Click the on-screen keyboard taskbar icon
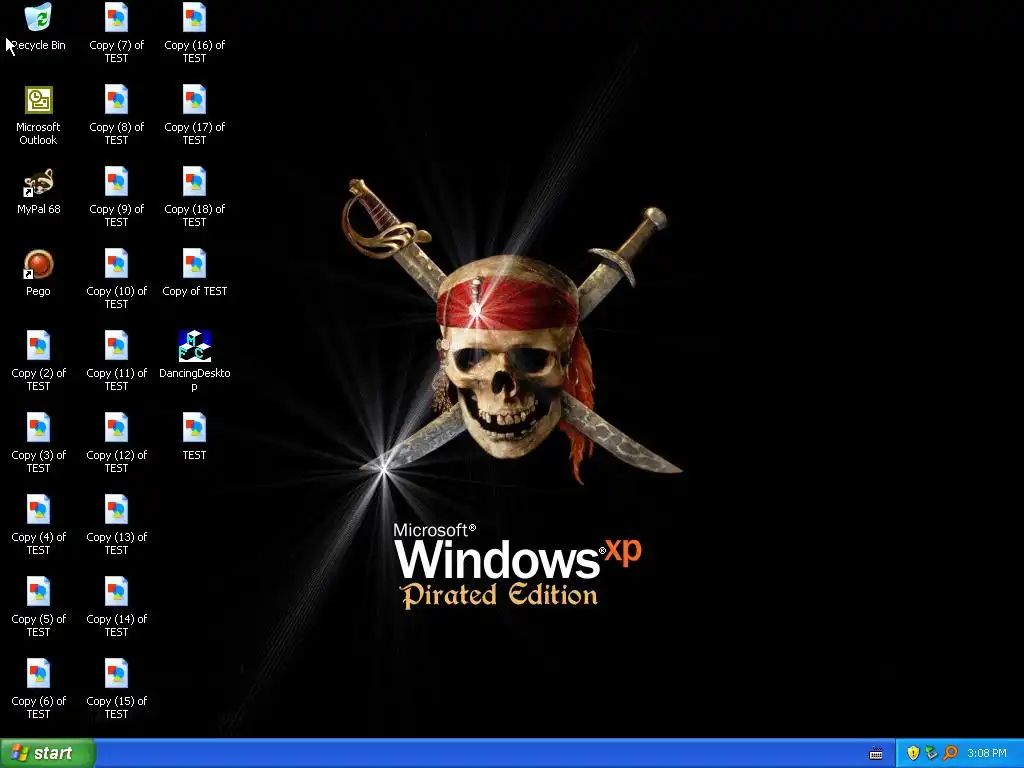1024x768 pixels. coord(876,754)
